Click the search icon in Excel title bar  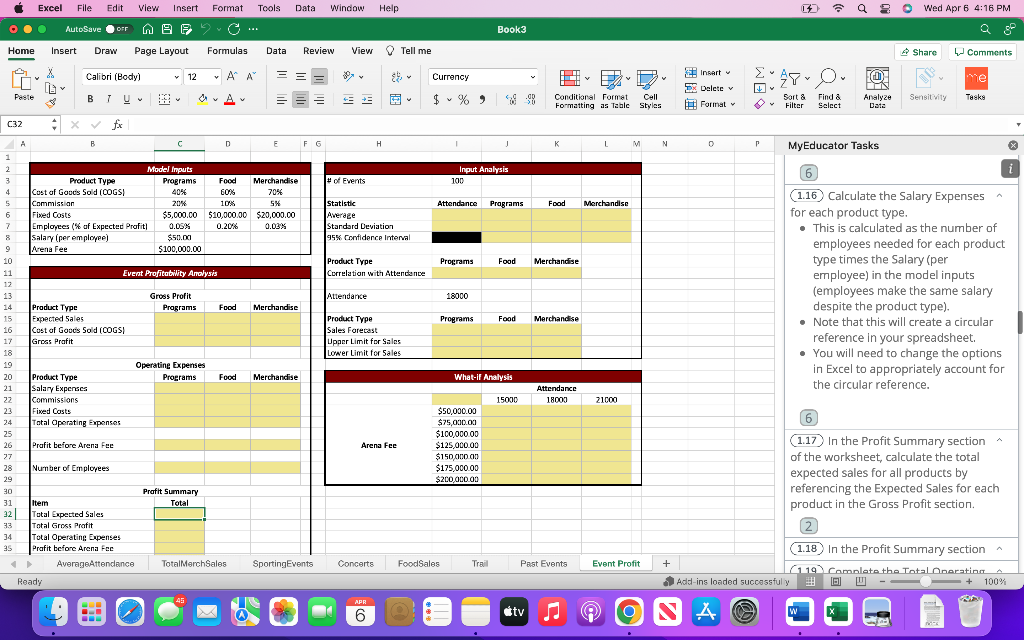click(x=985, y=29)
